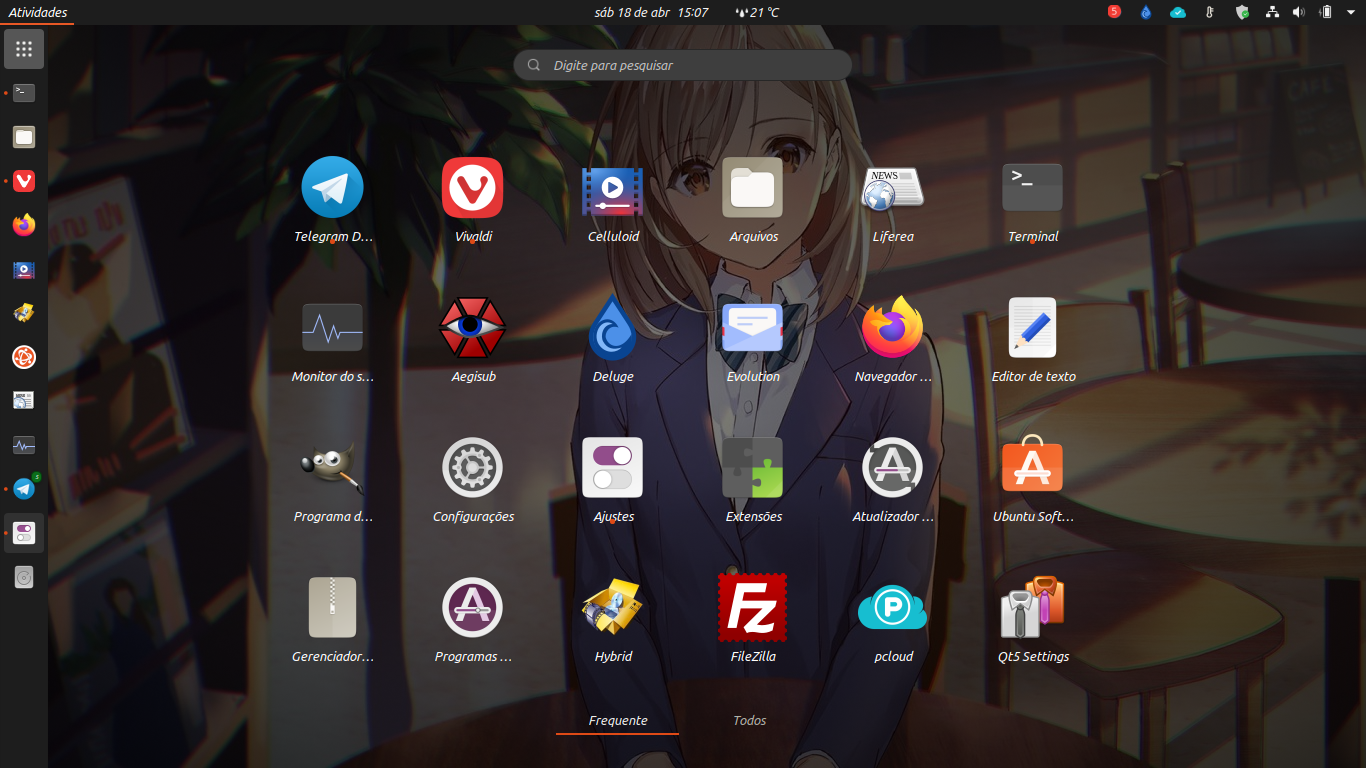Open Terminal from the app grid
Image resolution: width=1366 pixels, height=768 pixels.
click(1033, 188)
